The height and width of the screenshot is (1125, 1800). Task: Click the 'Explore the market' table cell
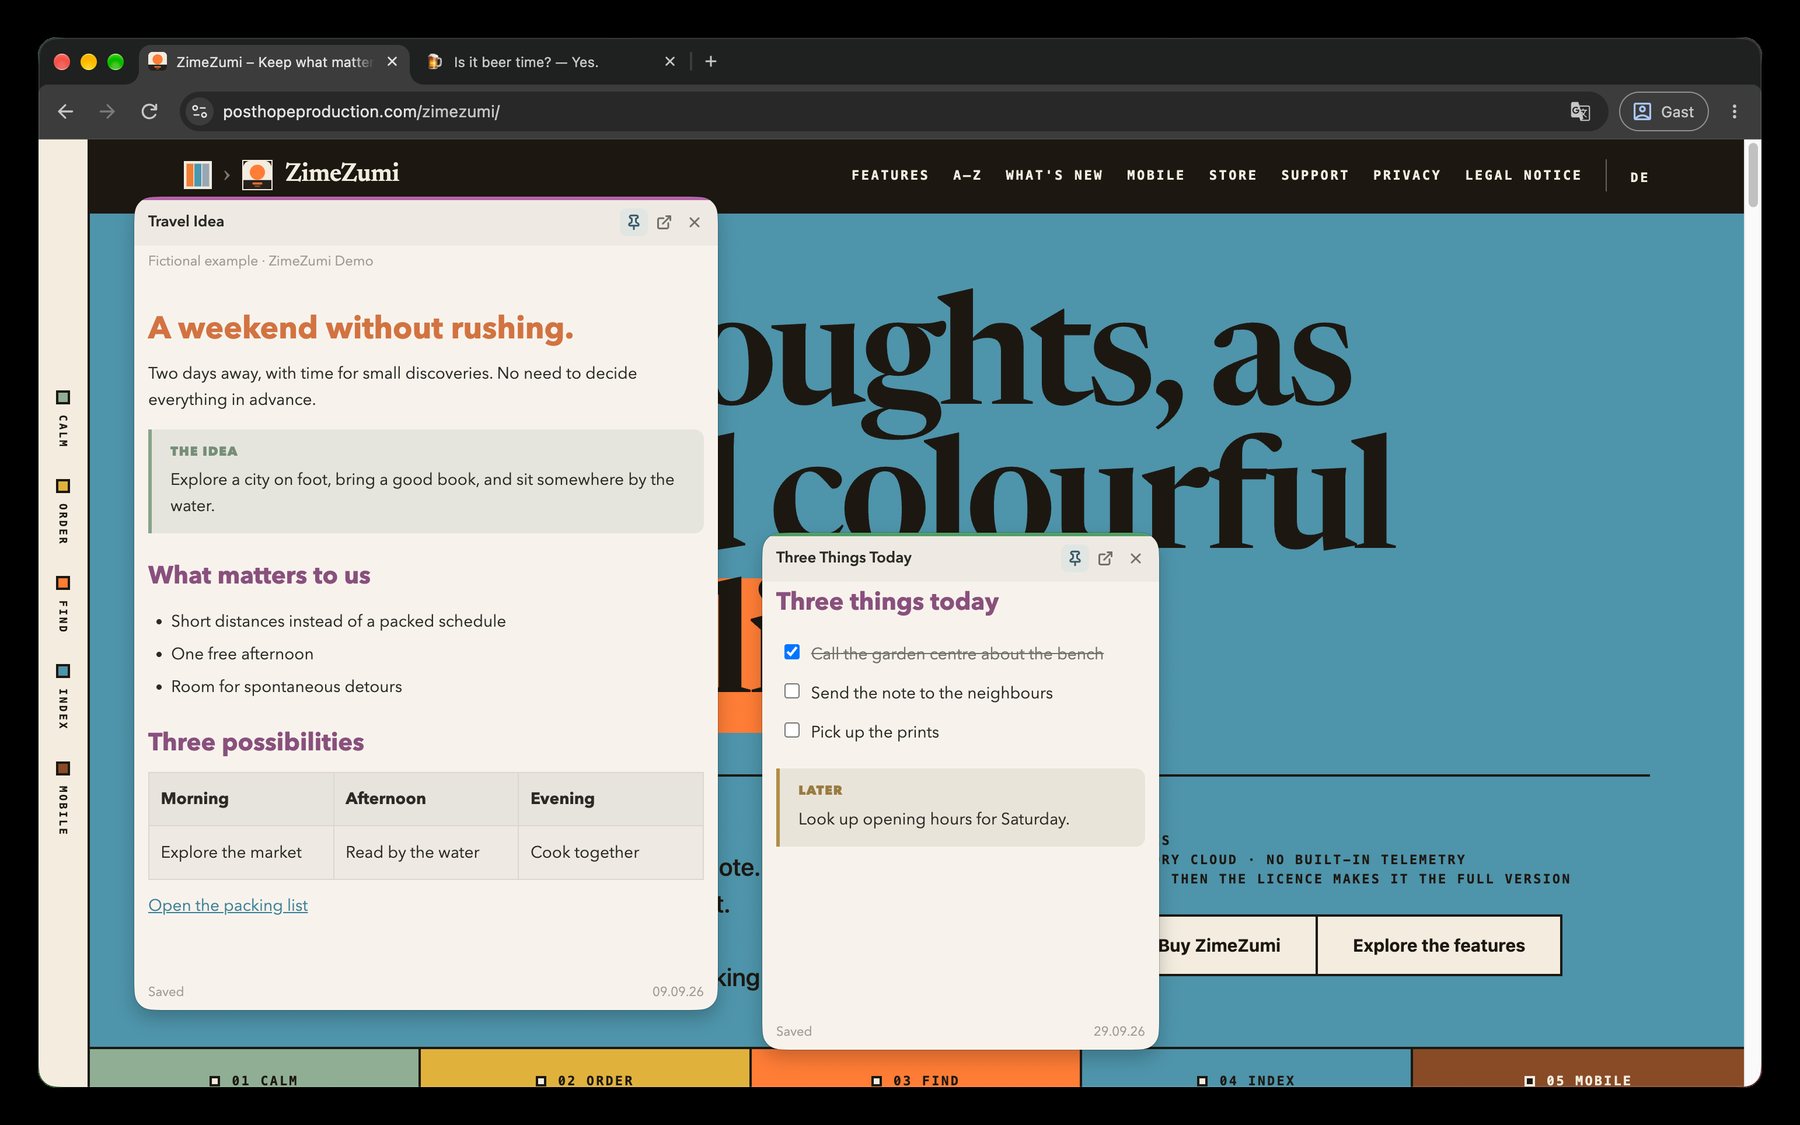tap(241, 852)
